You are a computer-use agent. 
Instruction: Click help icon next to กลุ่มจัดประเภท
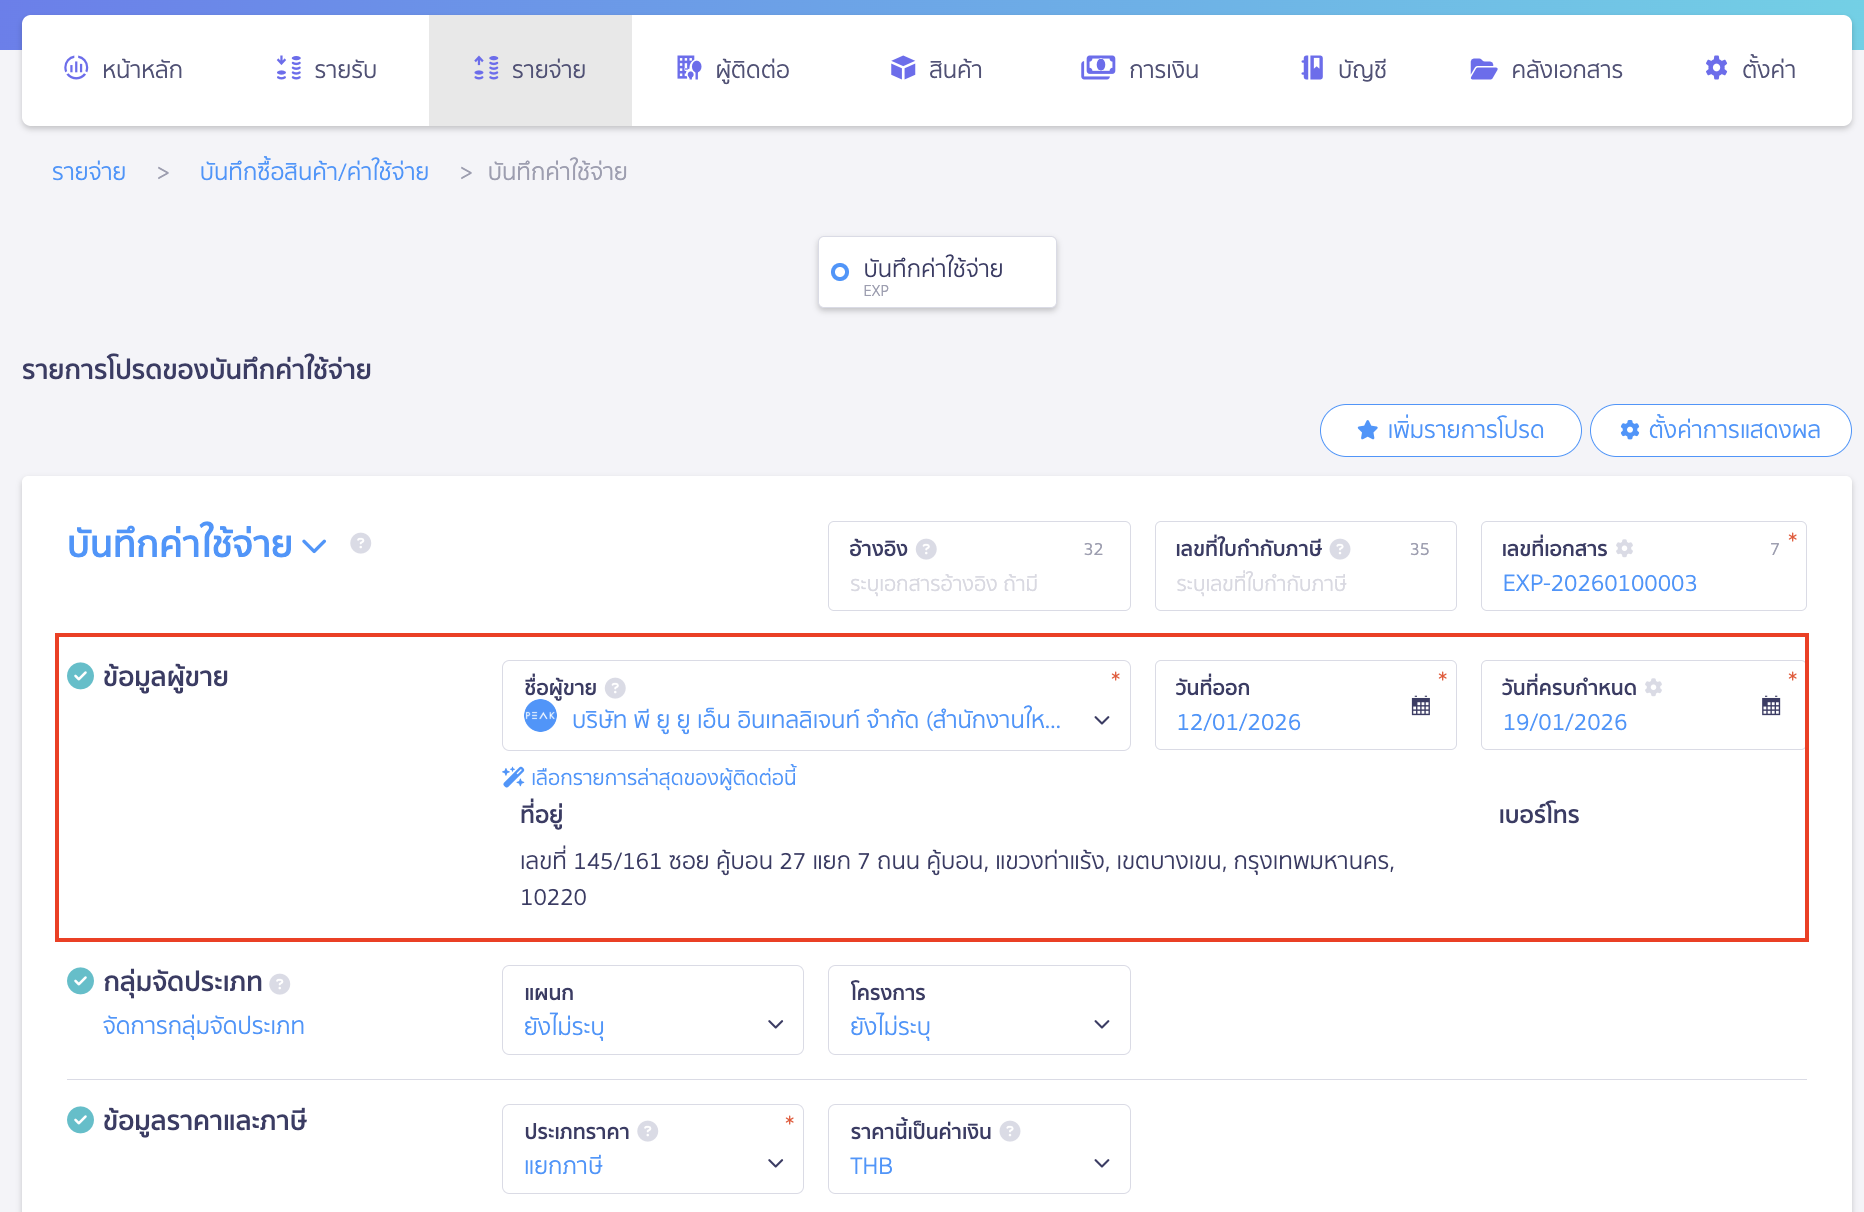tap(280, 984)
